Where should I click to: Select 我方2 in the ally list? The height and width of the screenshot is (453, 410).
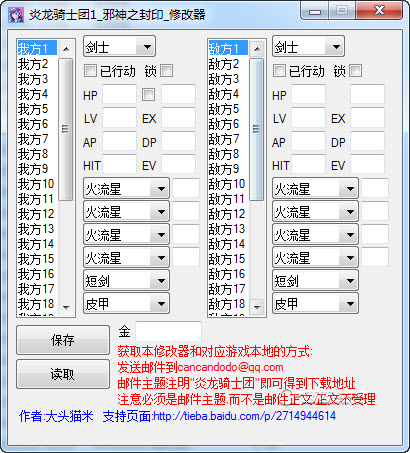click(37, 64)
